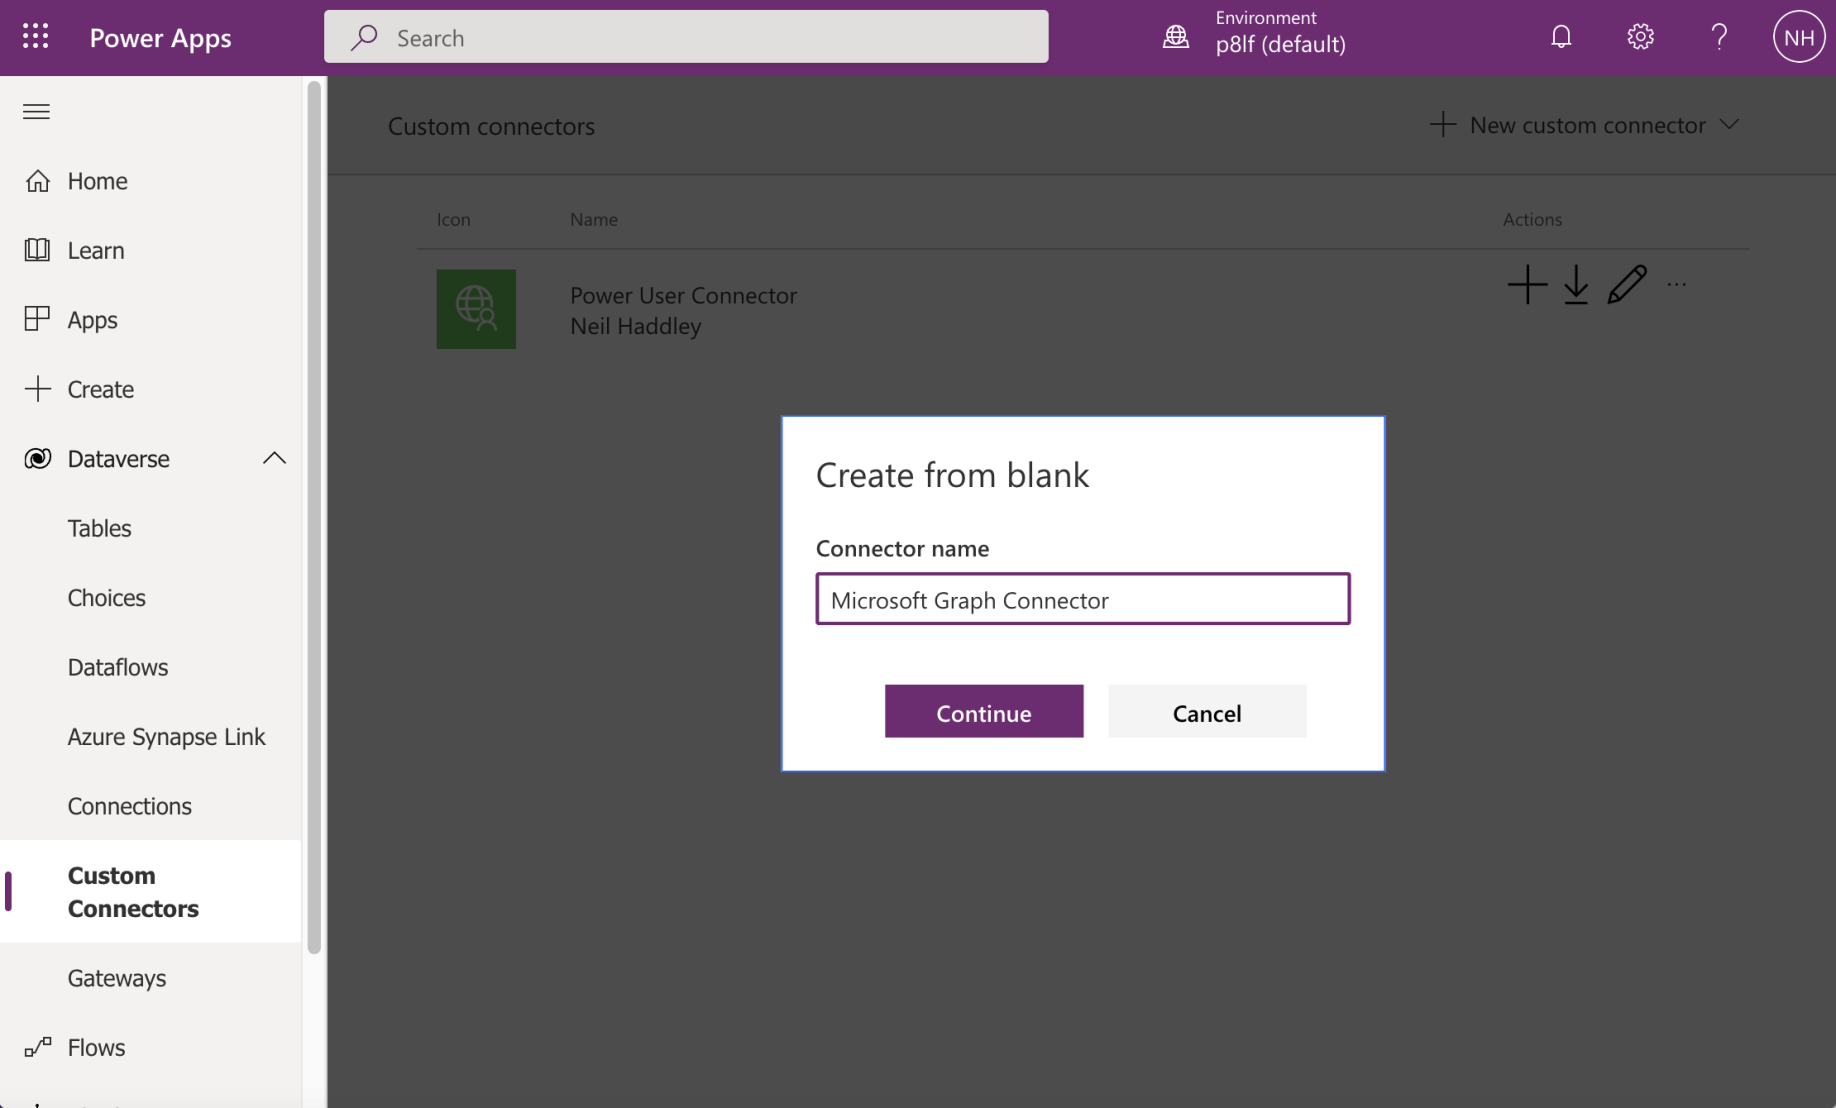Screen dimensions: 1836x1108
Task: Click the Power User Connector name
Action: [x=684, y=295]
